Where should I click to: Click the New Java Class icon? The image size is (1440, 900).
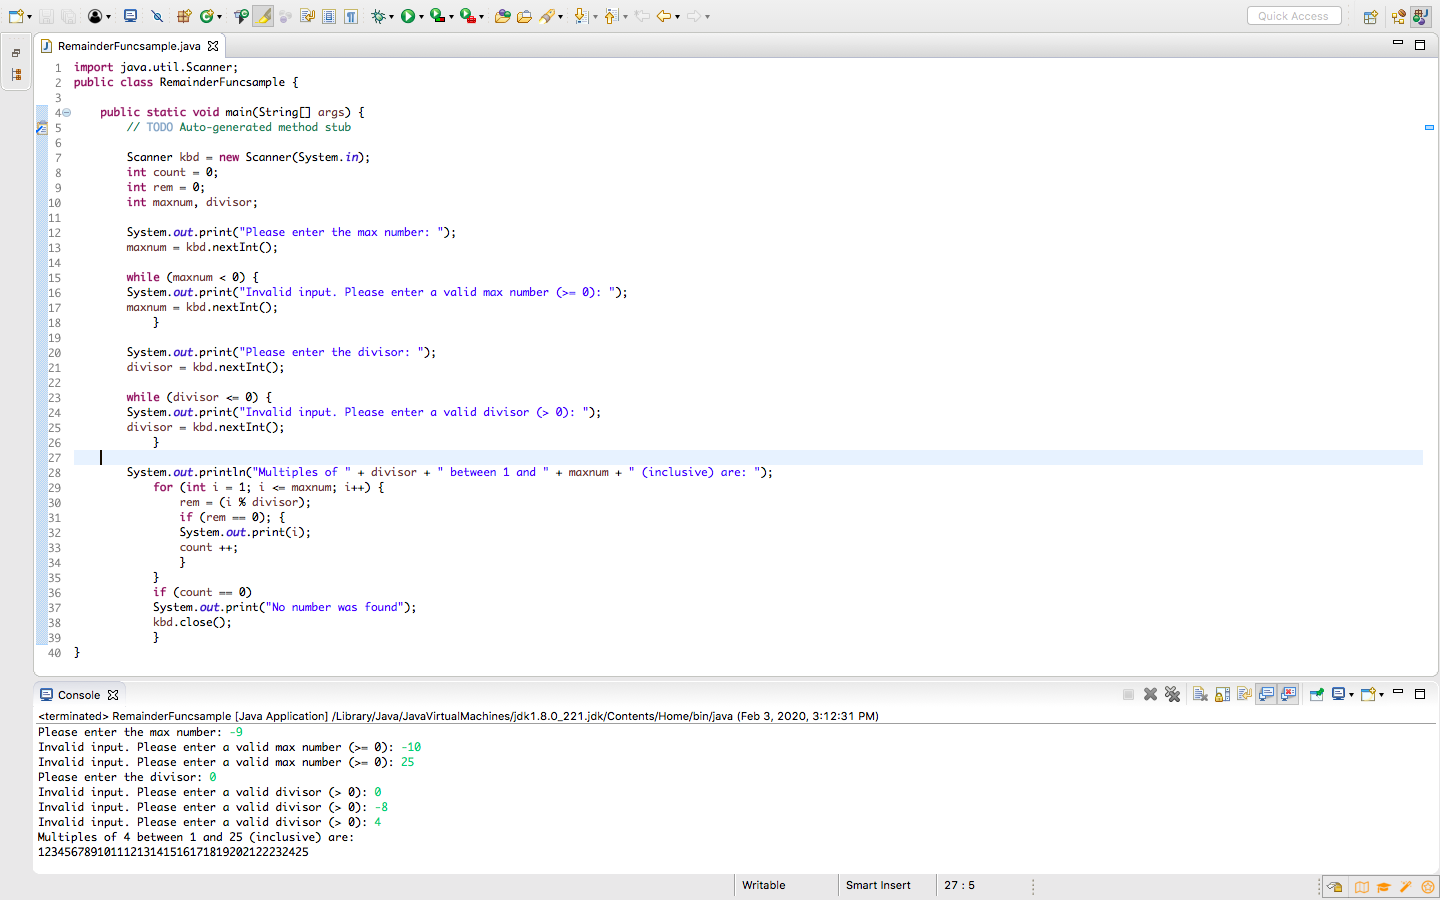tap(206, 16)
